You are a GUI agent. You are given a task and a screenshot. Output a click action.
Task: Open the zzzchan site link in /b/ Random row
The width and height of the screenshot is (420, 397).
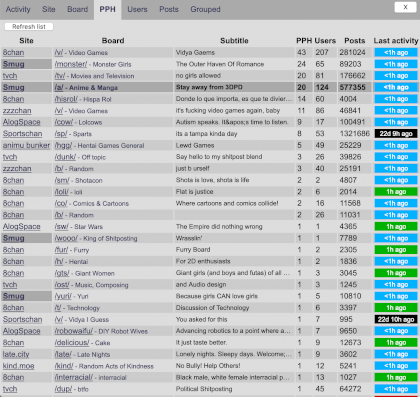click(x=17, y=169)
